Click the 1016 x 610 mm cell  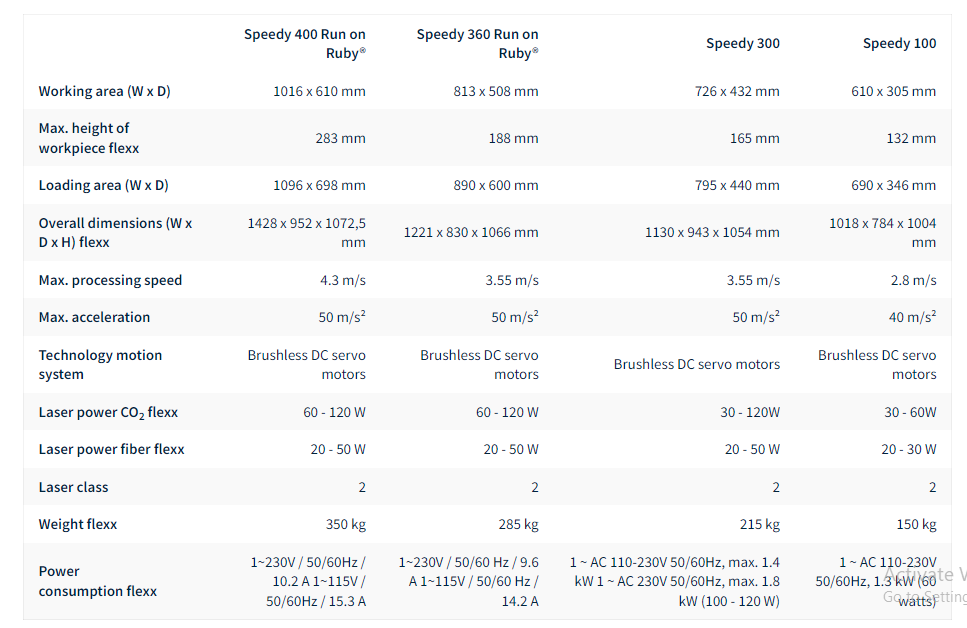coord(319,92)
